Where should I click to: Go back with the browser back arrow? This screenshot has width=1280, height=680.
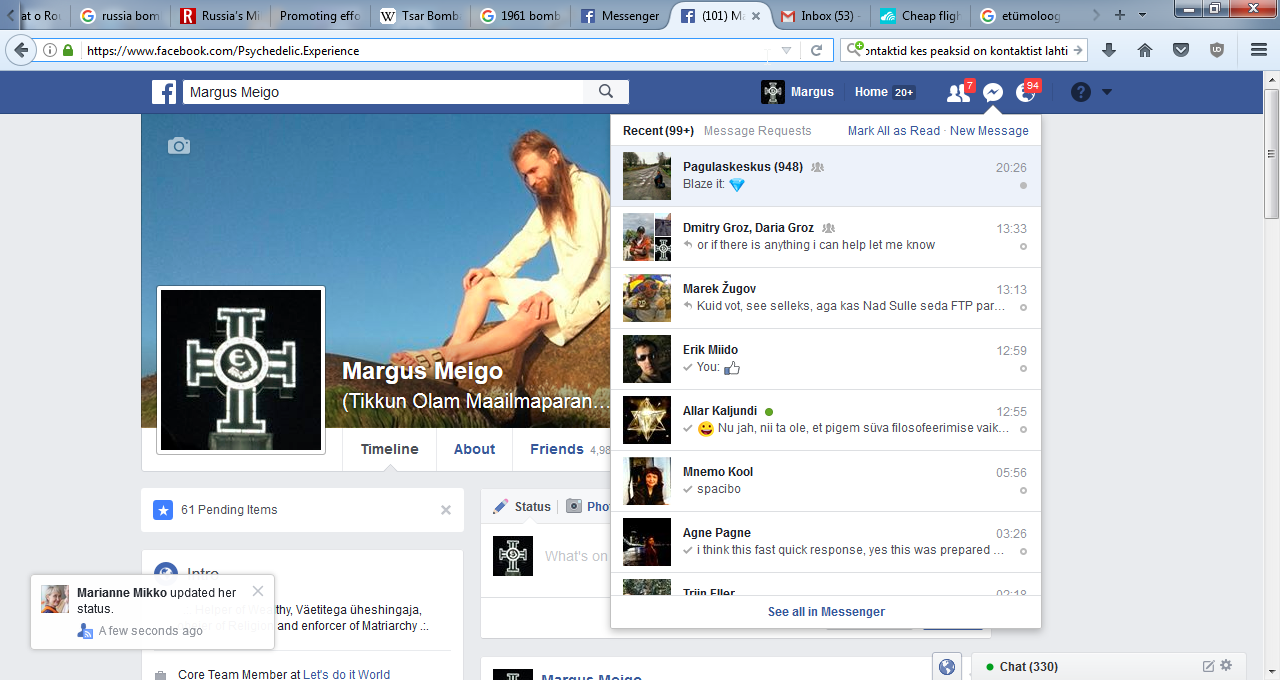tap(21, 50)
